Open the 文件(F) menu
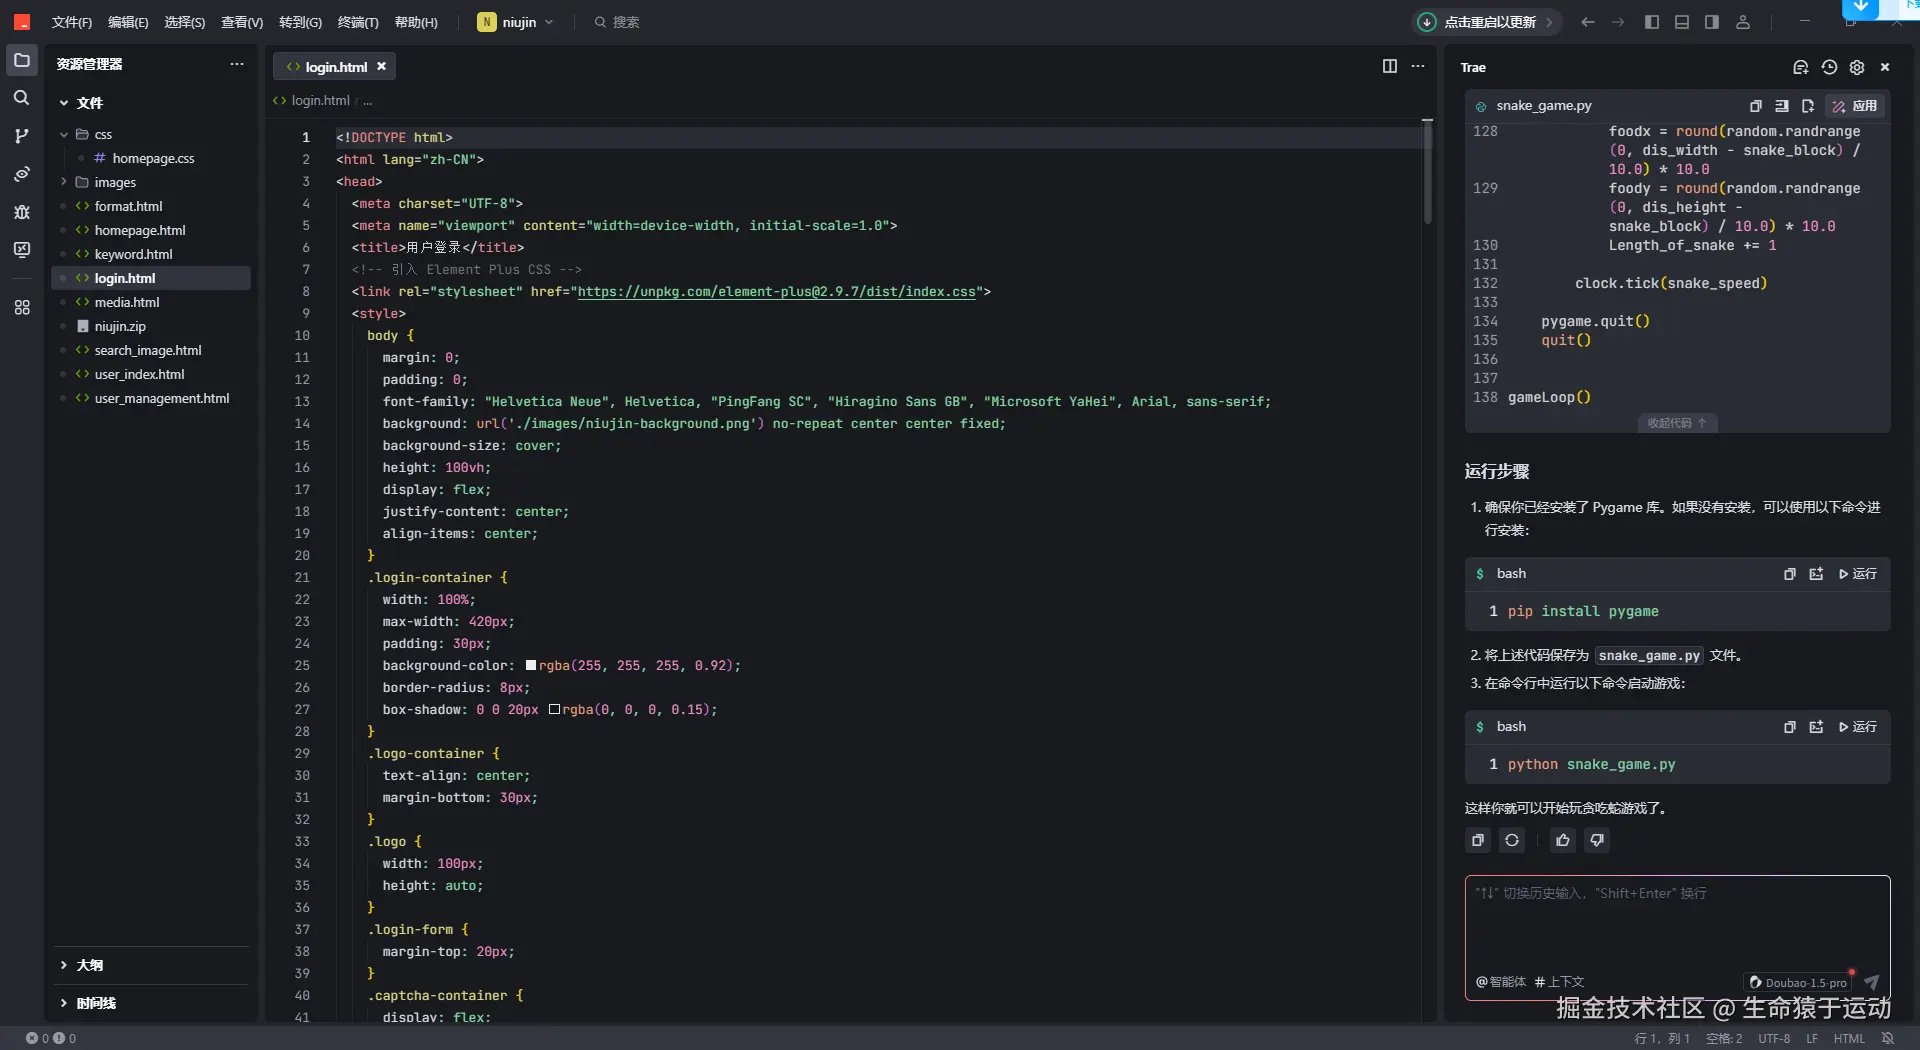The height and width of the screenshot is (1050, 1920). click(x=72, y=22)
